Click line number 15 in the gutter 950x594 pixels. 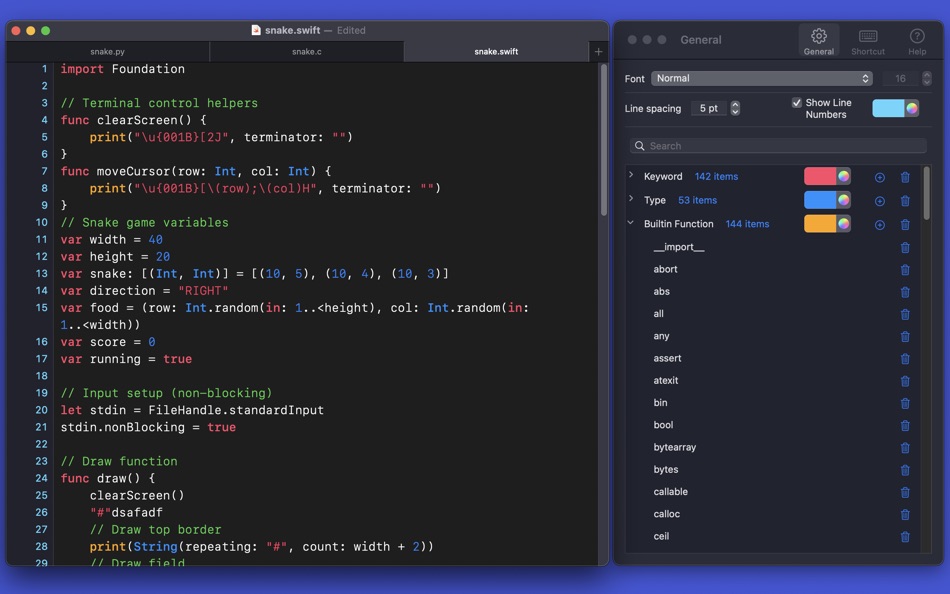click(41, 307)
